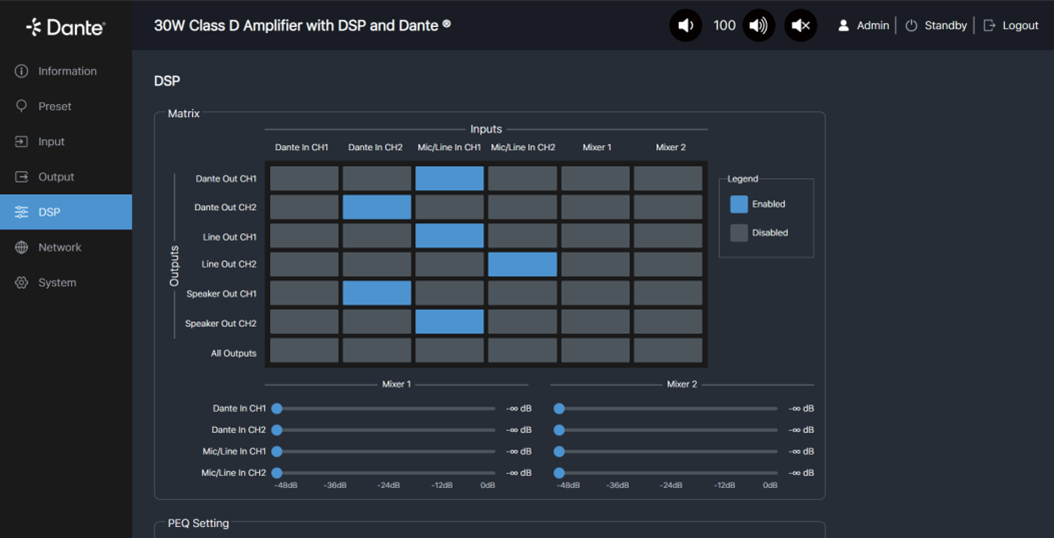Click the Standby power icon

pyautogui.click(x=911, y=26)
